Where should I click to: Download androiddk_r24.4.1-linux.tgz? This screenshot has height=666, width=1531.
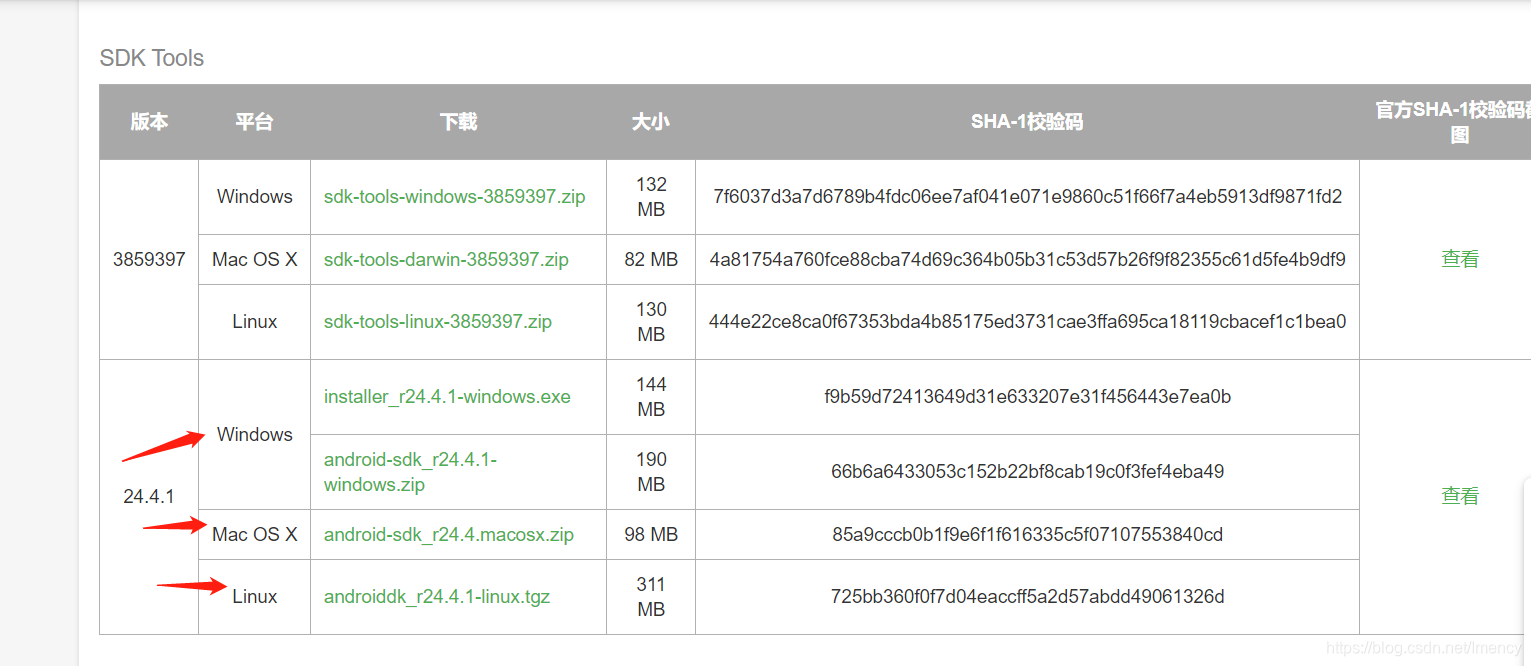coord(437,597)
